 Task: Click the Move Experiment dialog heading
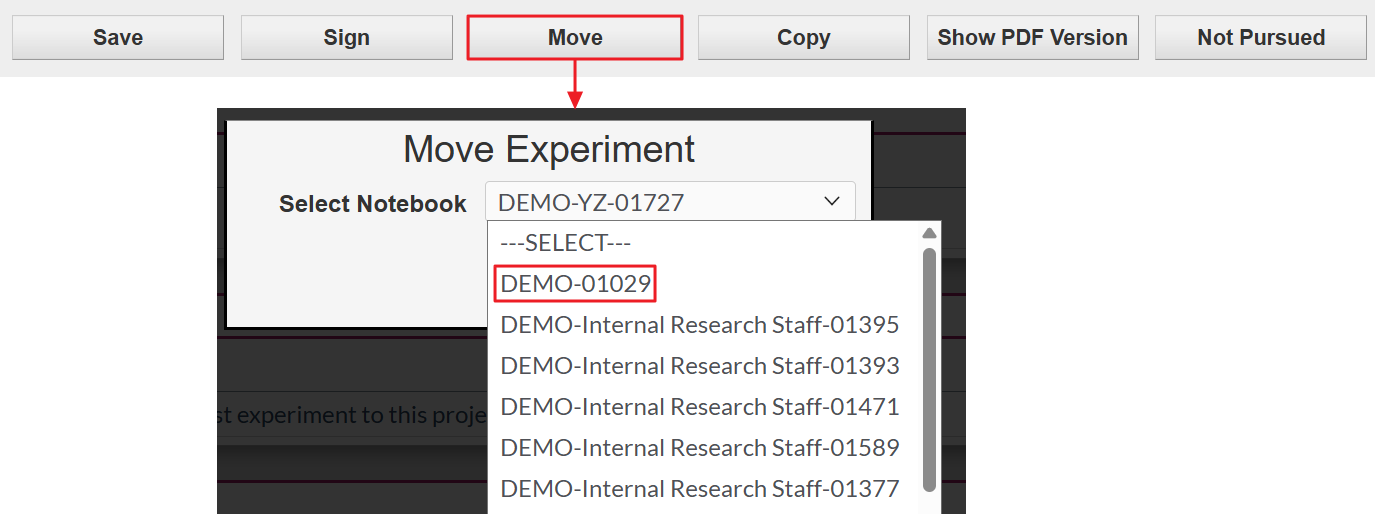549,149
